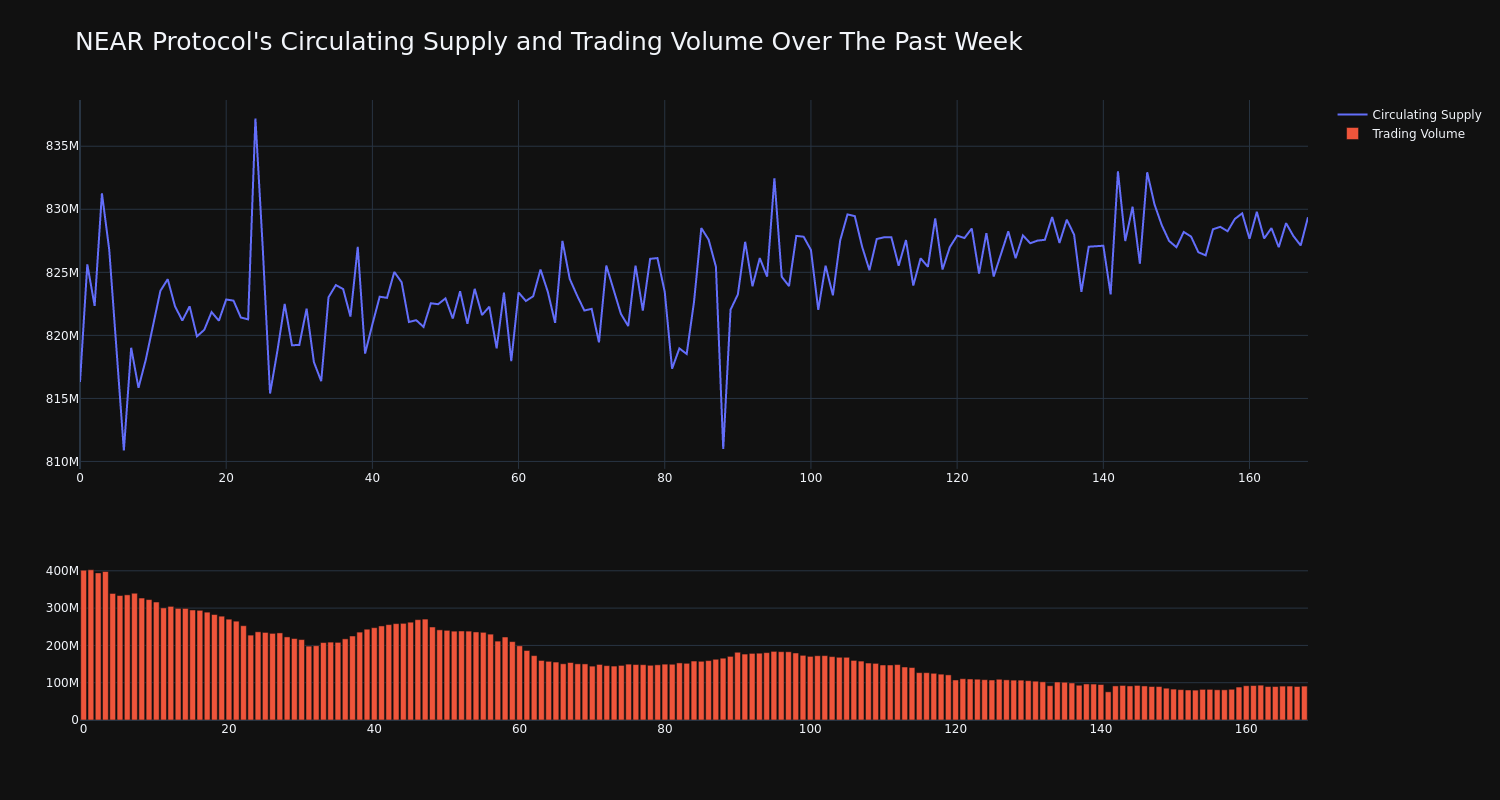
Task: Click the 400M volume axis label
Action: (x=62, y=571)
